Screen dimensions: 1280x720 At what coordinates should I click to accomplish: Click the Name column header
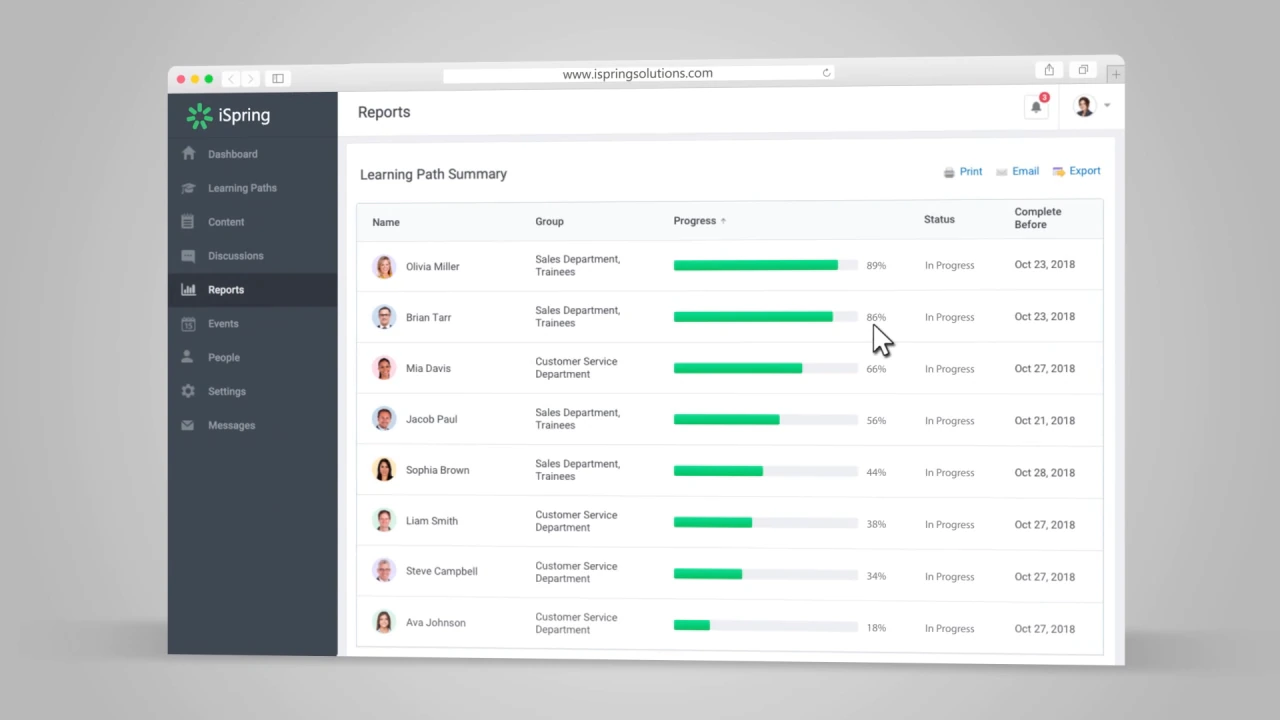tap(386, 222)
